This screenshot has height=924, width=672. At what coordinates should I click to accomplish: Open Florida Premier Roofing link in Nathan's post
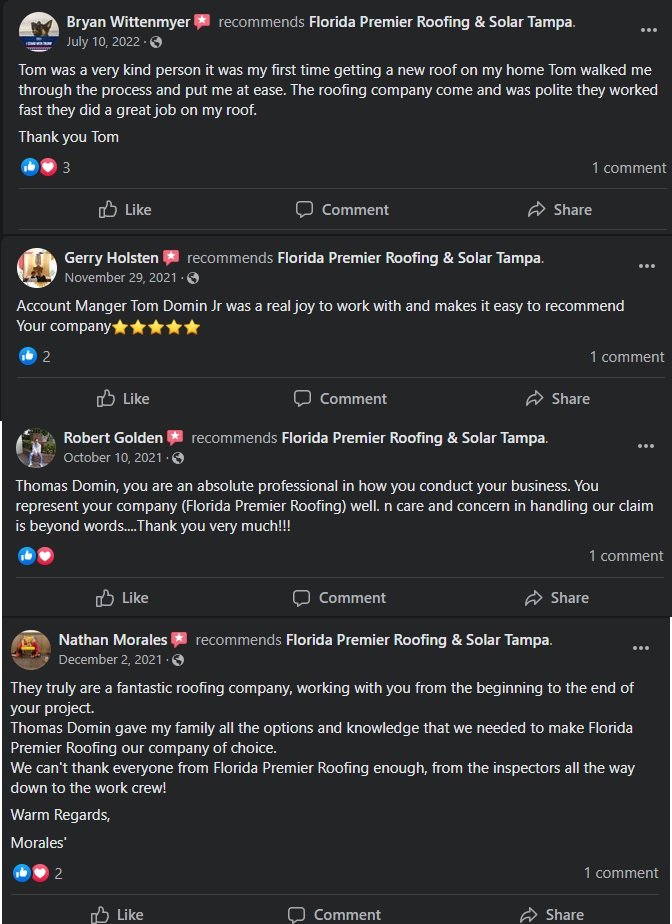point(418,640)
